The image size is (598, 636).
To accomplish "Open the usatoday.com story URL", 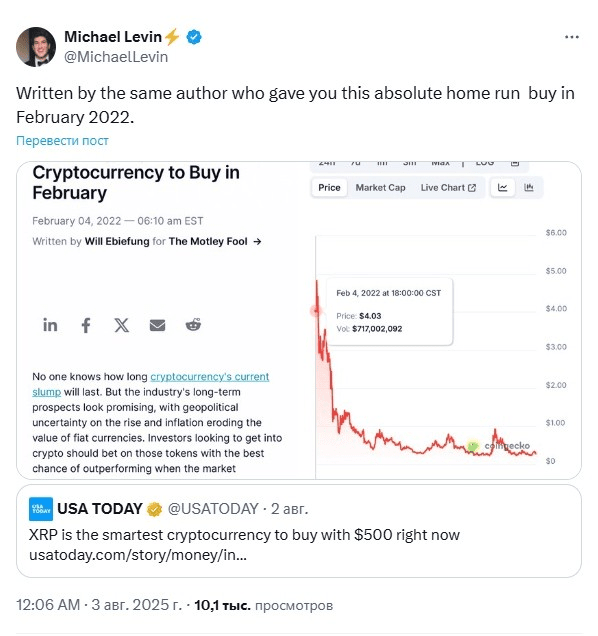I will coord(138,554).
